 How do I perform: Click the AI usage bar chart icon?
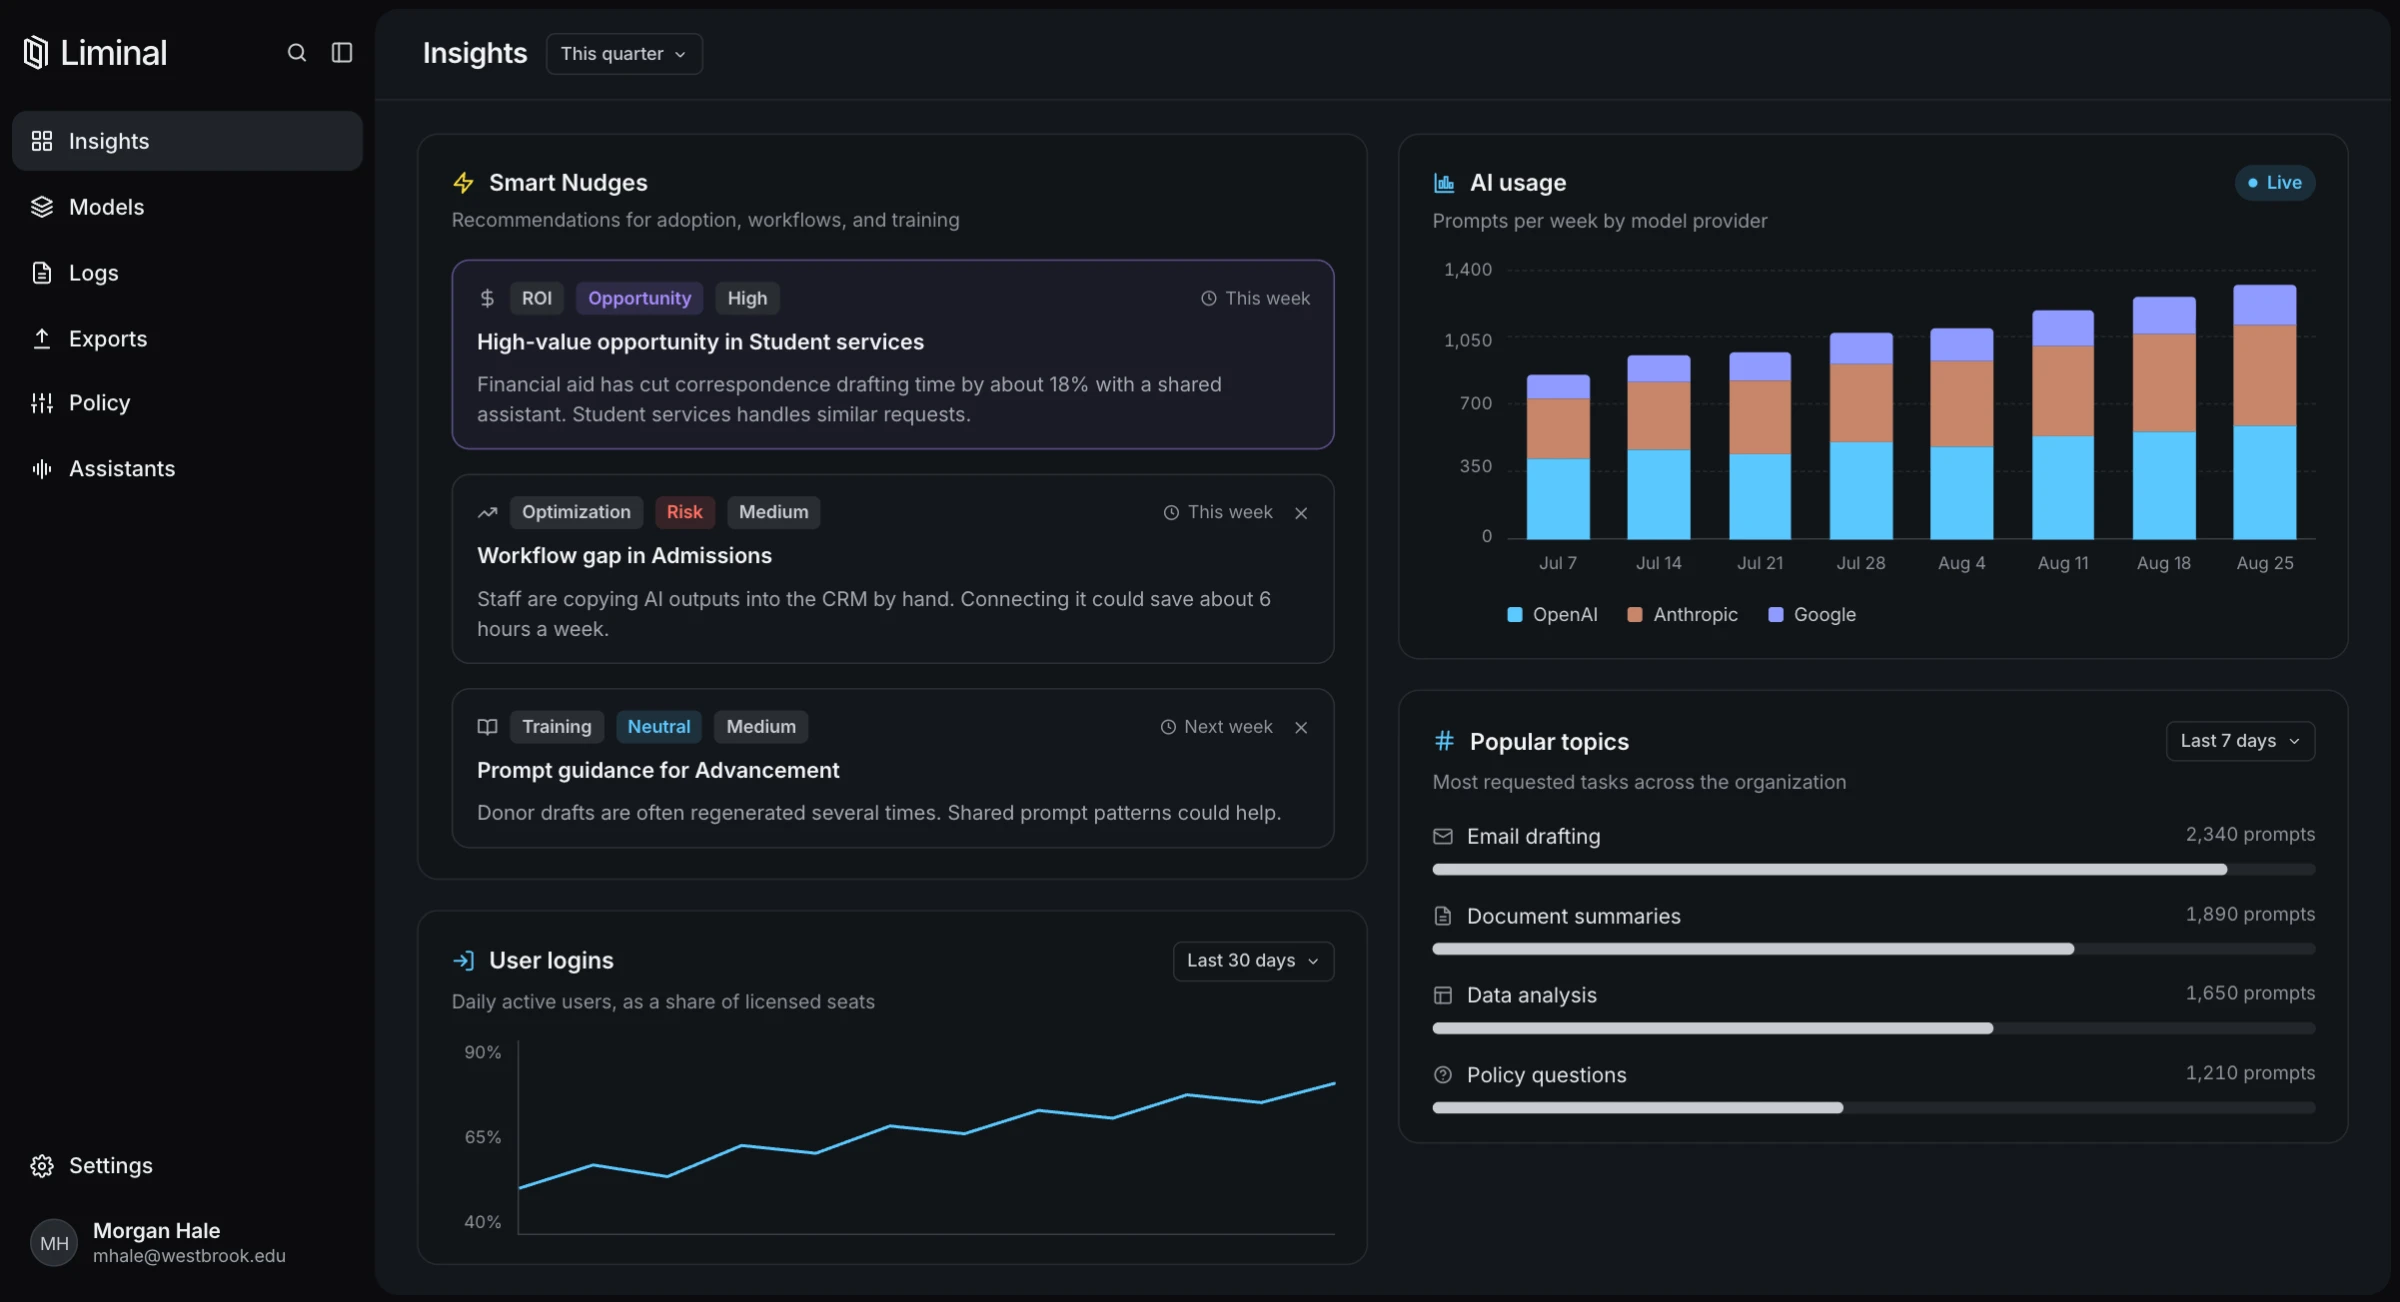tap(1444, 183)
